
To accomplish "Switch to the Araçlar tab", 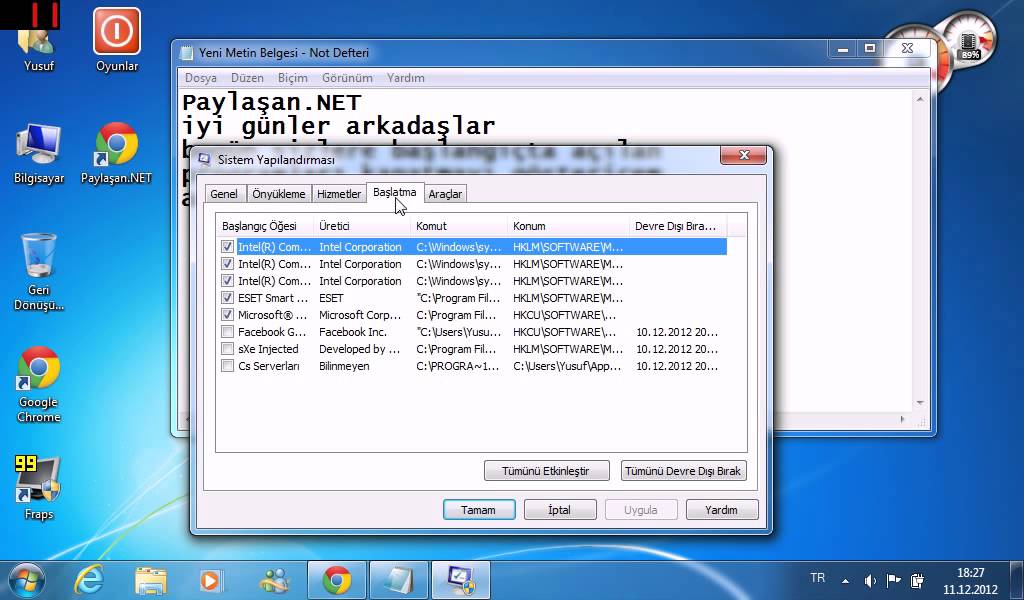I will [x=445, y=194].
